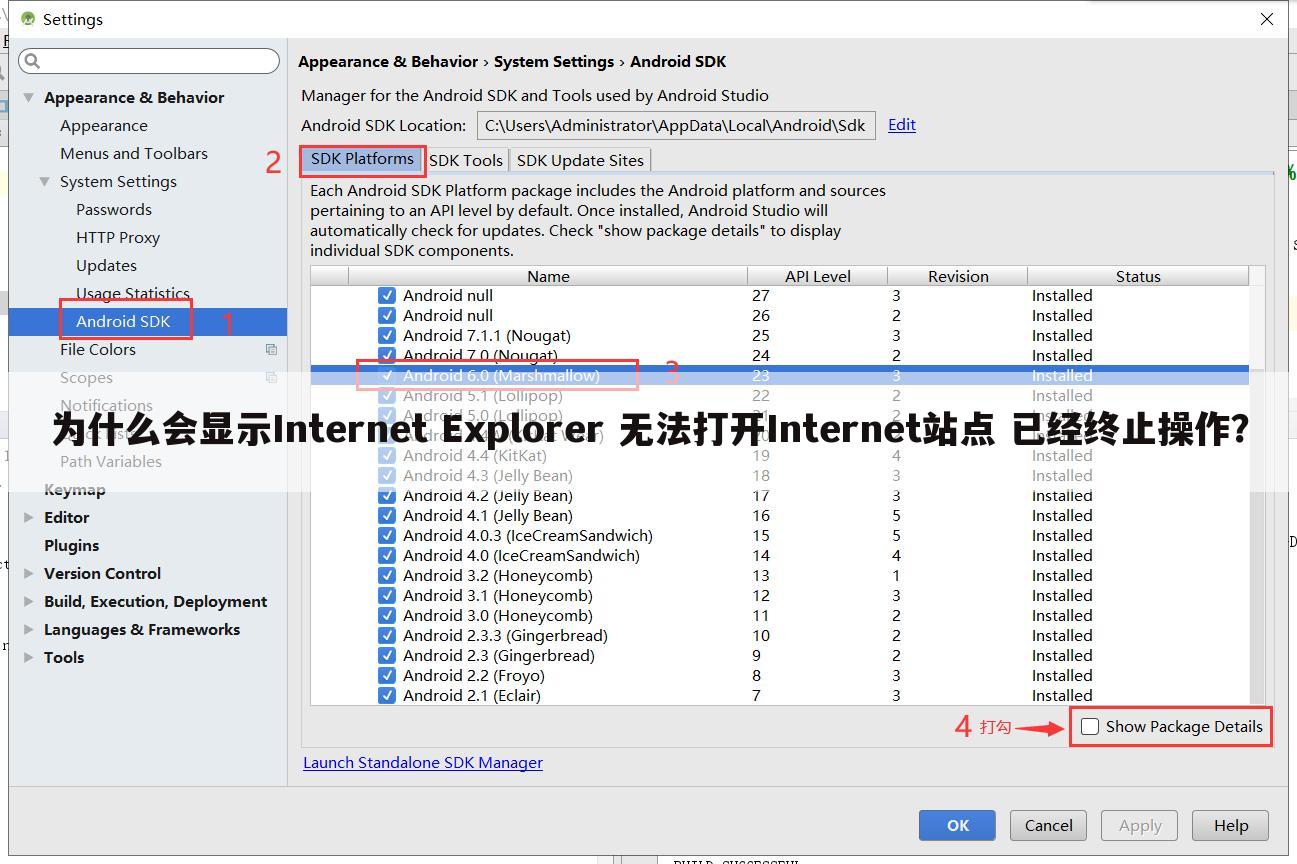Select Android 2.3 (Gingerbread) row
This screenshot has height=864, width=1297.
pyautogui.click(x=780, y=655)
